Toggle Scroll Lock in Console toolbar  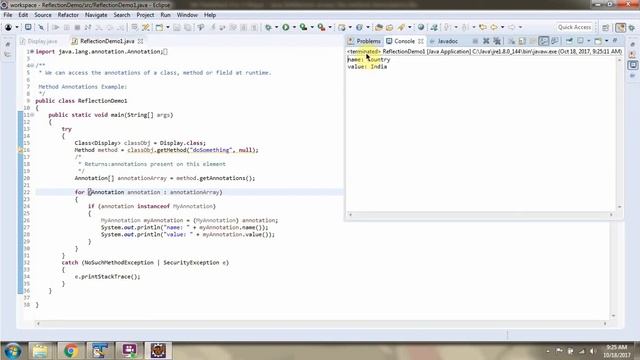[522, 41]
